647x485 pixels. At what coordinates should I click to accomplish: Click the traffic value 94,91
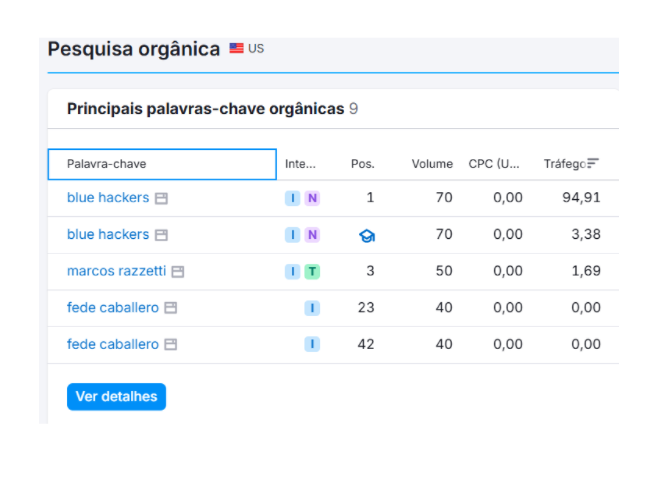point(581,198)
